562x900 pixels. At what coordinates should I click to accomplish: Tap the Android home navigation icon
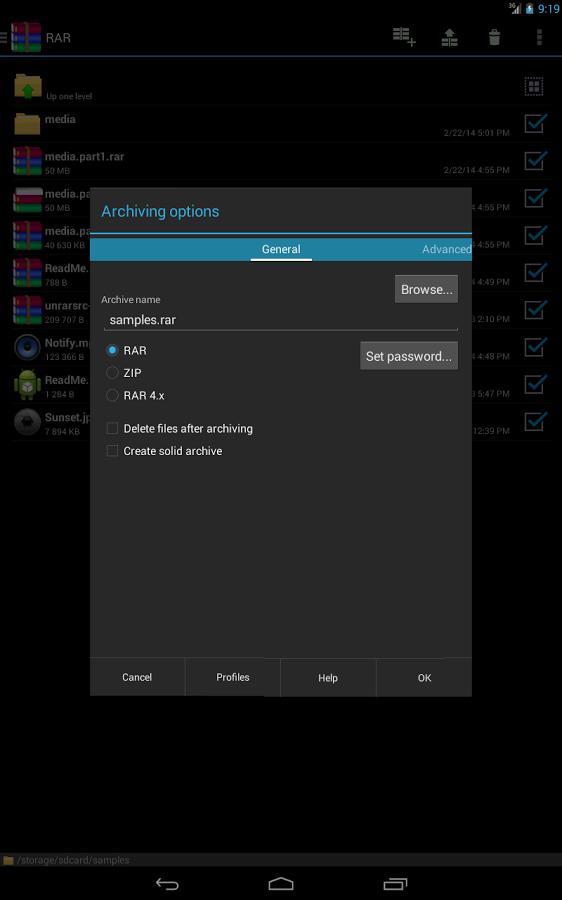pos(281,883)
